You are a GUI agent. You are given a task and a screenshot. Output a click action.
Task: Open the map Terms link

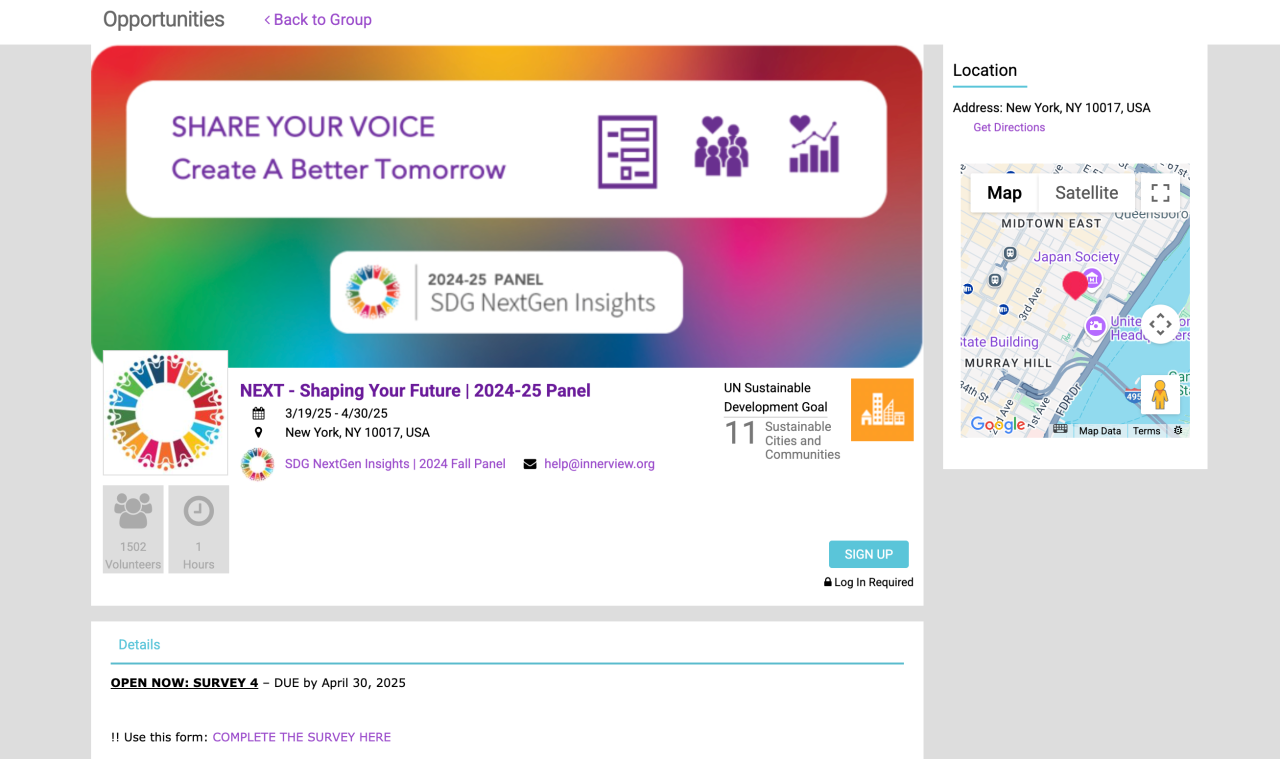pos(1146,431)
